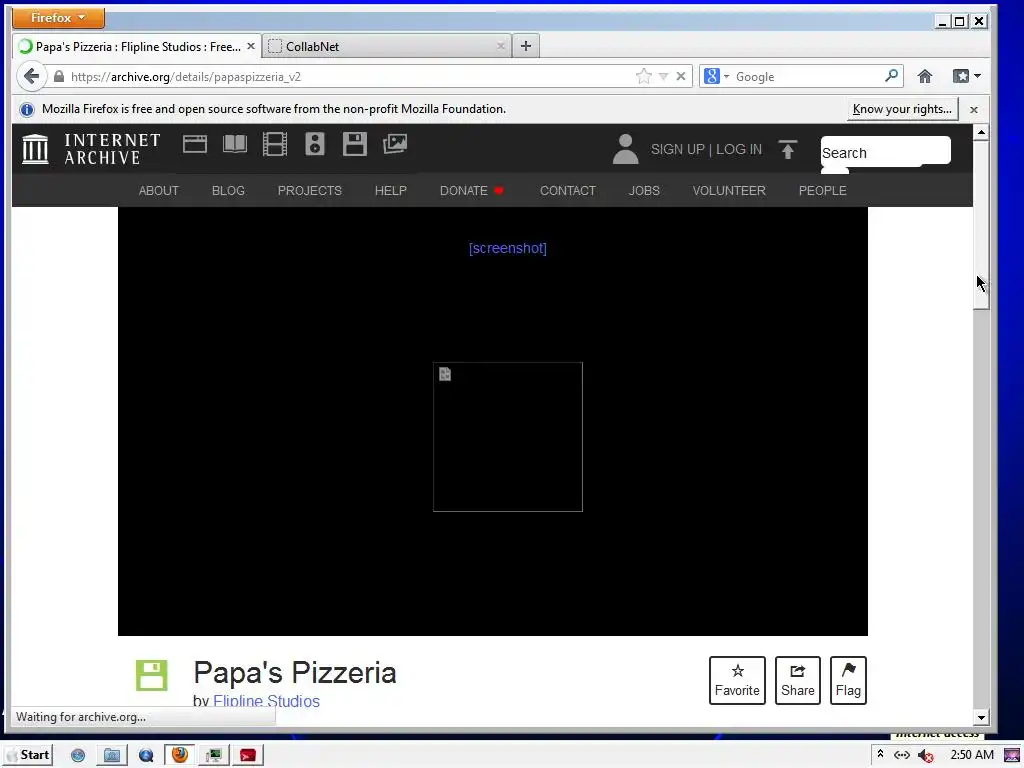Screen dimensions: 1024x768
Task: Open the PROJECTS menu item
Action: [310, 191]
